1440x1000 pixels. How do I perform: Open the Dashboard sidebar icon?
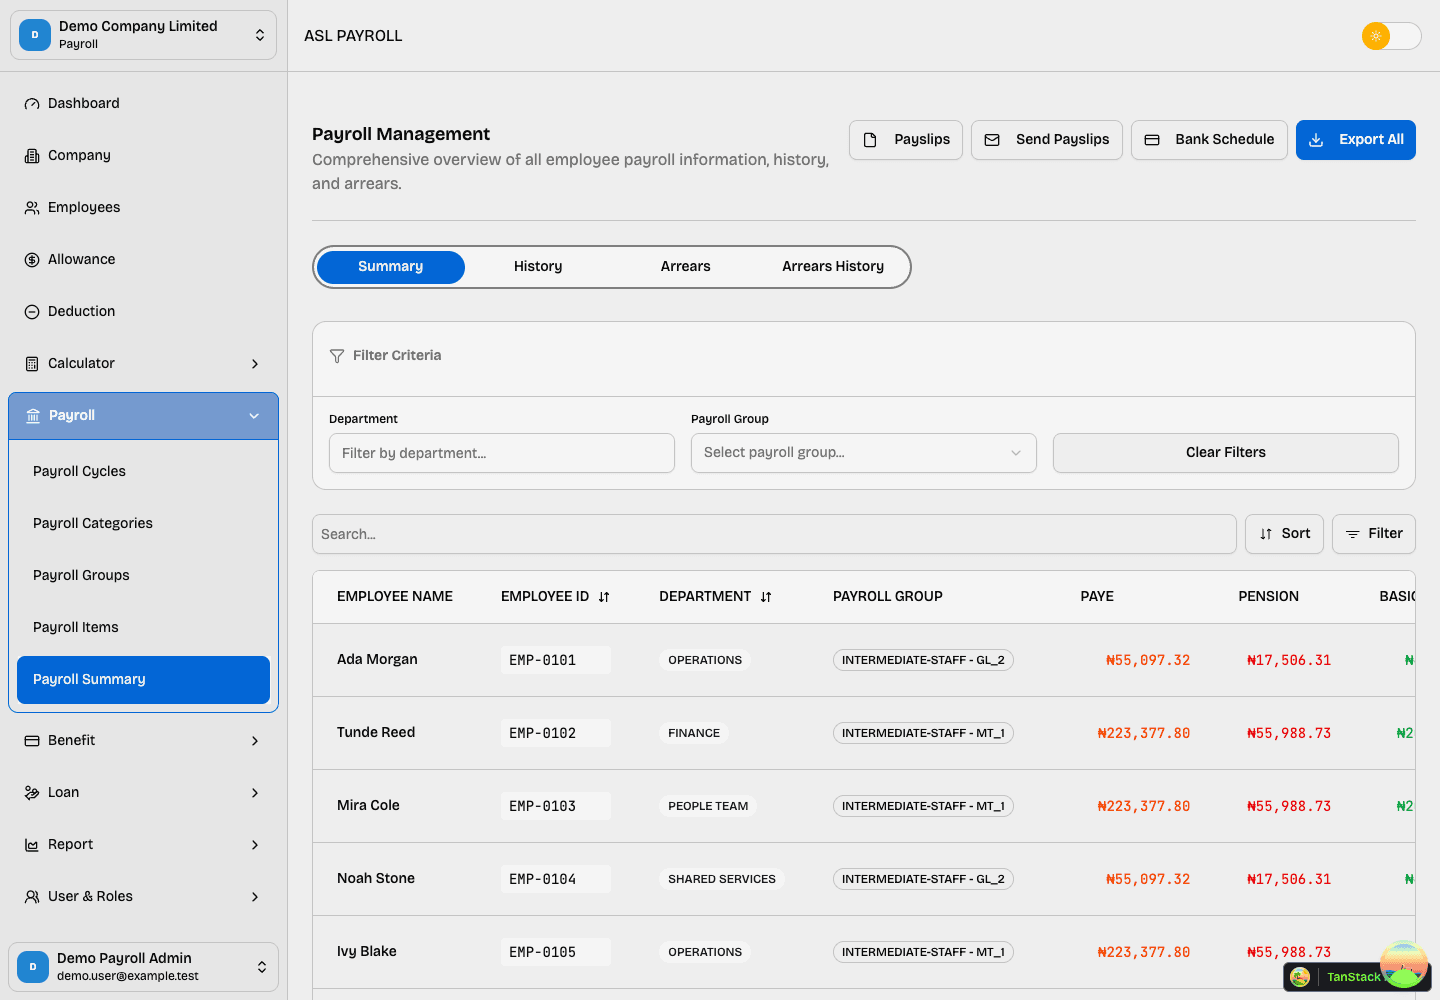(32, 103)
